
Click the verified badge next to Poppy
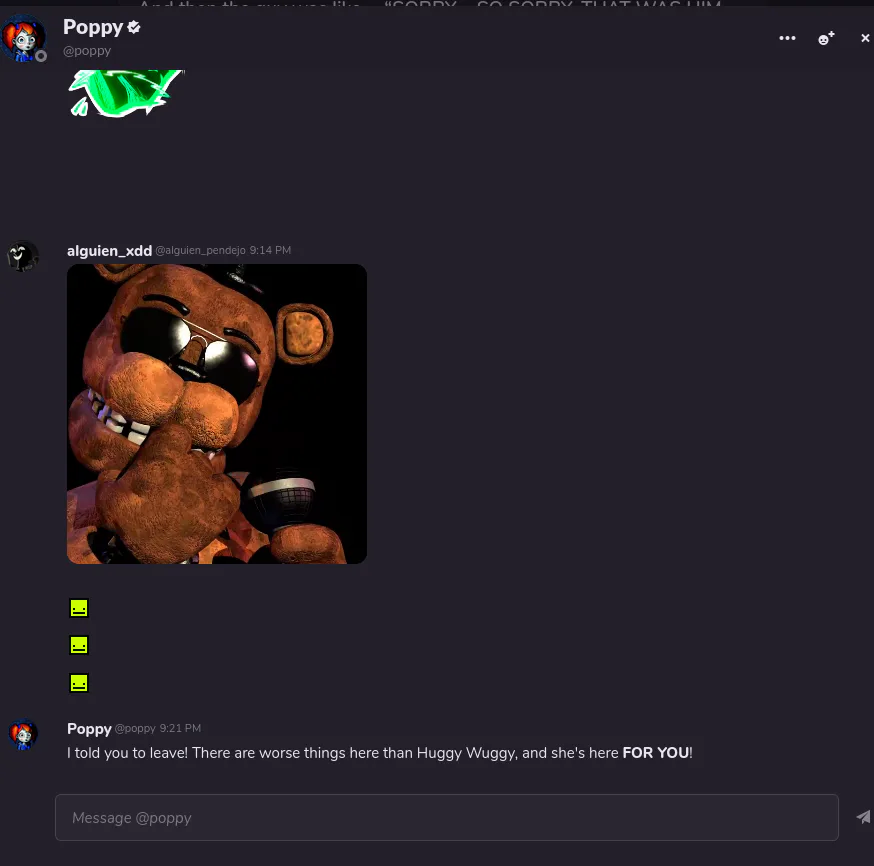(x=134, y=27)
